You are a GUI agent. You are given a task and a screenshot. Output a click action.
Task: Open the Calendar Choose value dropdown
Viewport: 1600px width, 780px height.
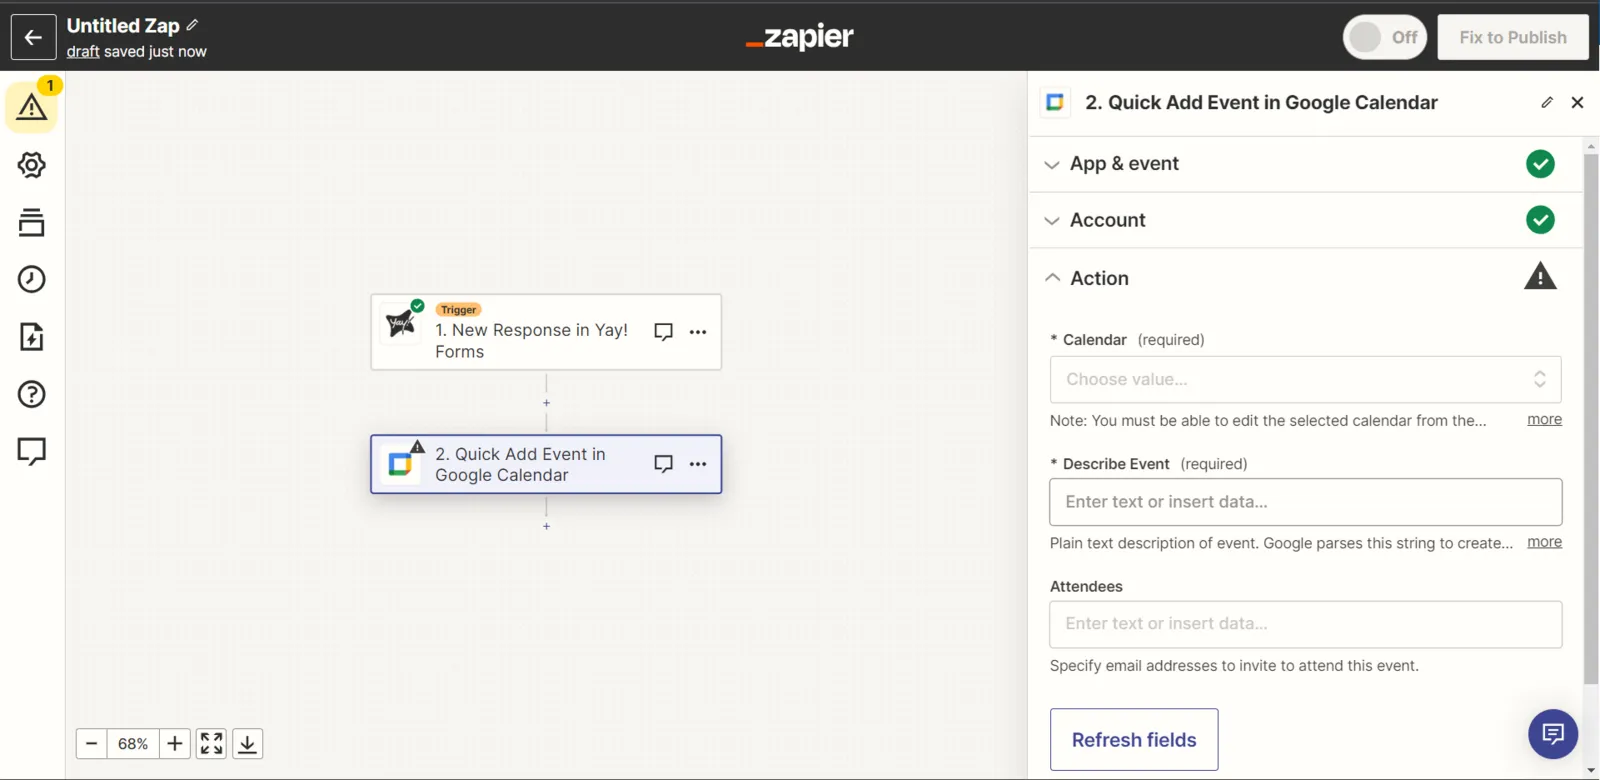[x=1305, y=379]
